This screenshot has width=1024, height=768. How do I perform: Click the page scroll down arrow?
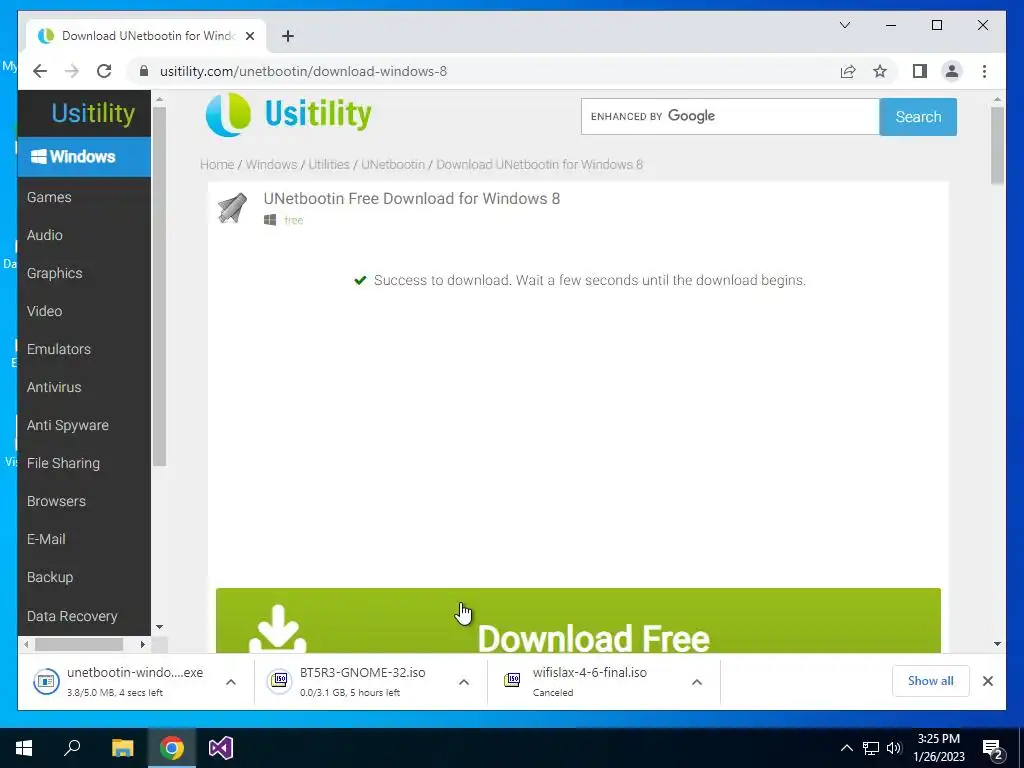pyautogui.click(x=997, y=644)
